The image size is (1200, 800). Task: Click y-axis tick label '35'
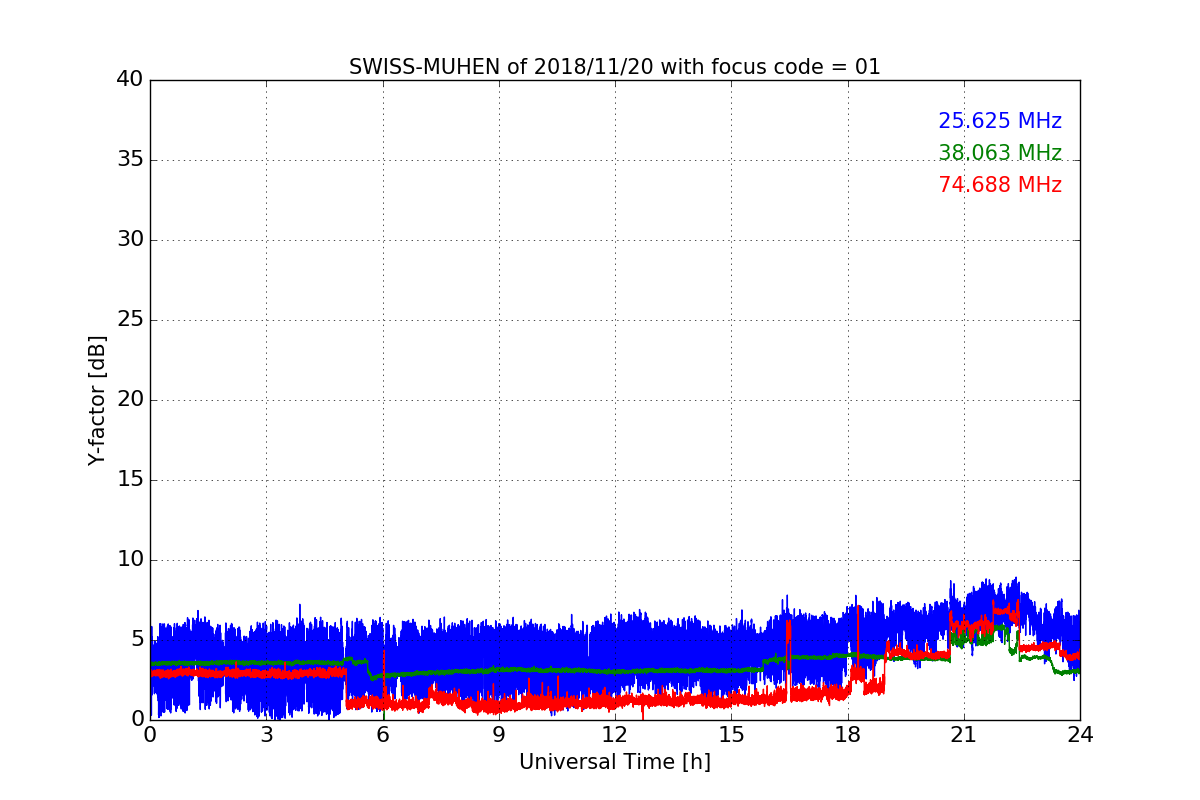pos(130,160)
